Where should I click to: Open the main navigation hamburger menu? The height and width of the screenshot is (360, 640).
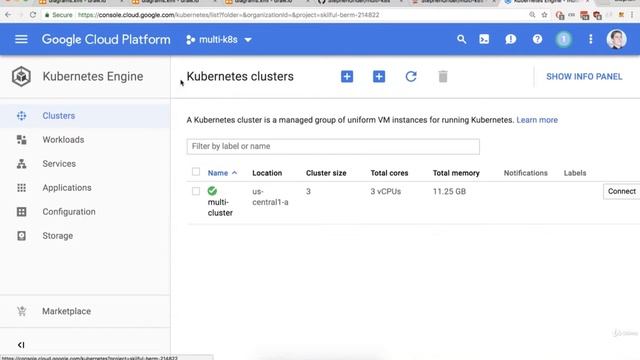(21, 39)
